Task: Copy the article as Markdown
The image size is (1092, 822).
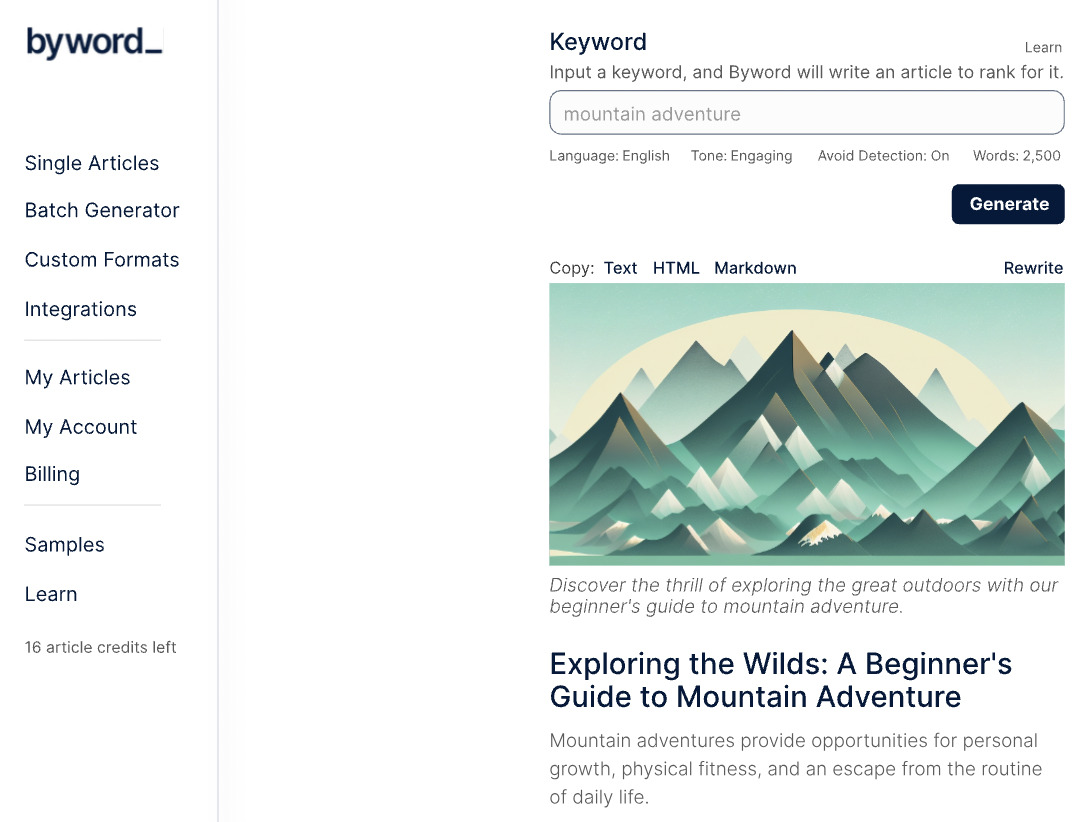Action: [x=755, y=267]
